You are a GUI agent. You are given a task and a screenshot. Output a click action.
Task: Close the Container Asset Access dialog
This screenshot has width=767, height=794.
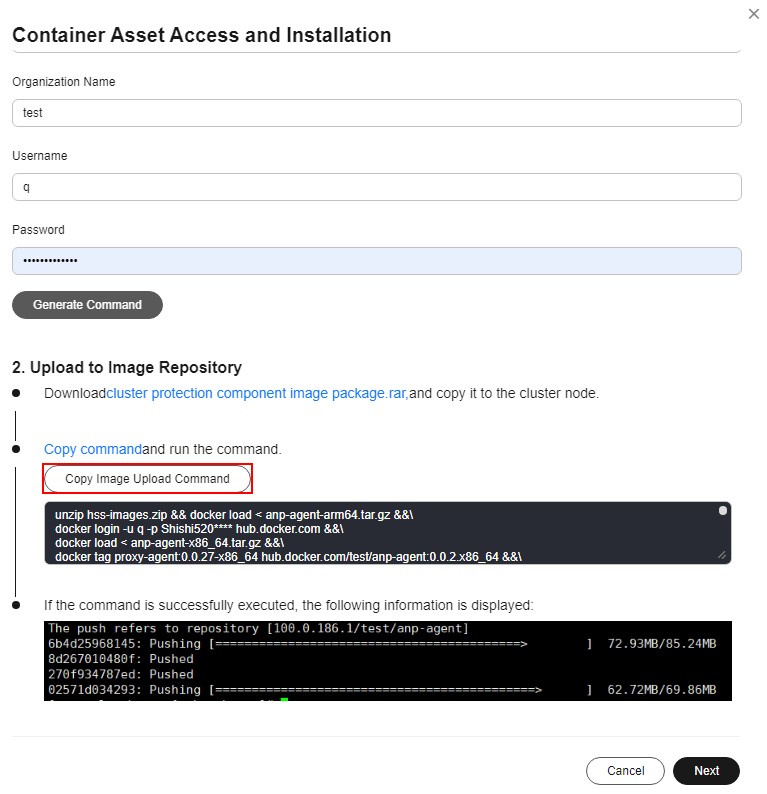(x=753, y=14)
